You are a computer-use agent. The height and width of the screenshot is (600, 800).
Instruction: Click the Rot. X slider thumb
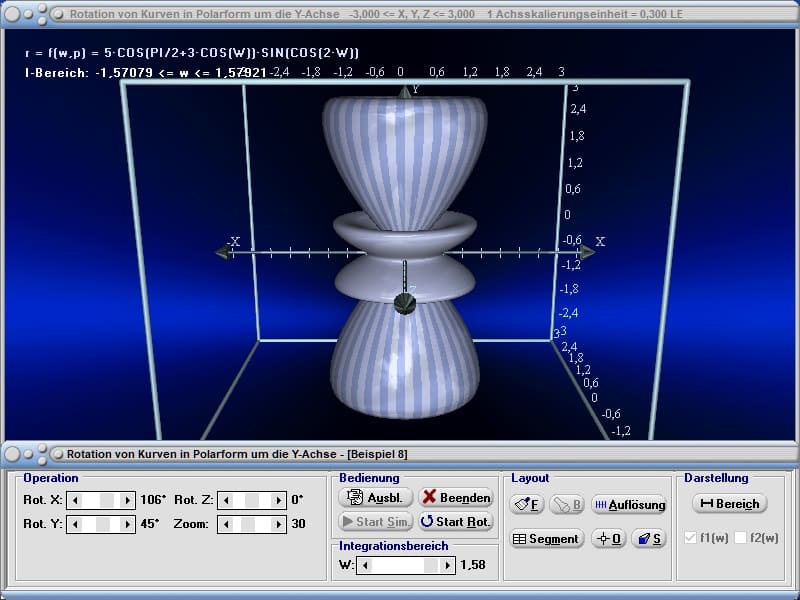107,501
